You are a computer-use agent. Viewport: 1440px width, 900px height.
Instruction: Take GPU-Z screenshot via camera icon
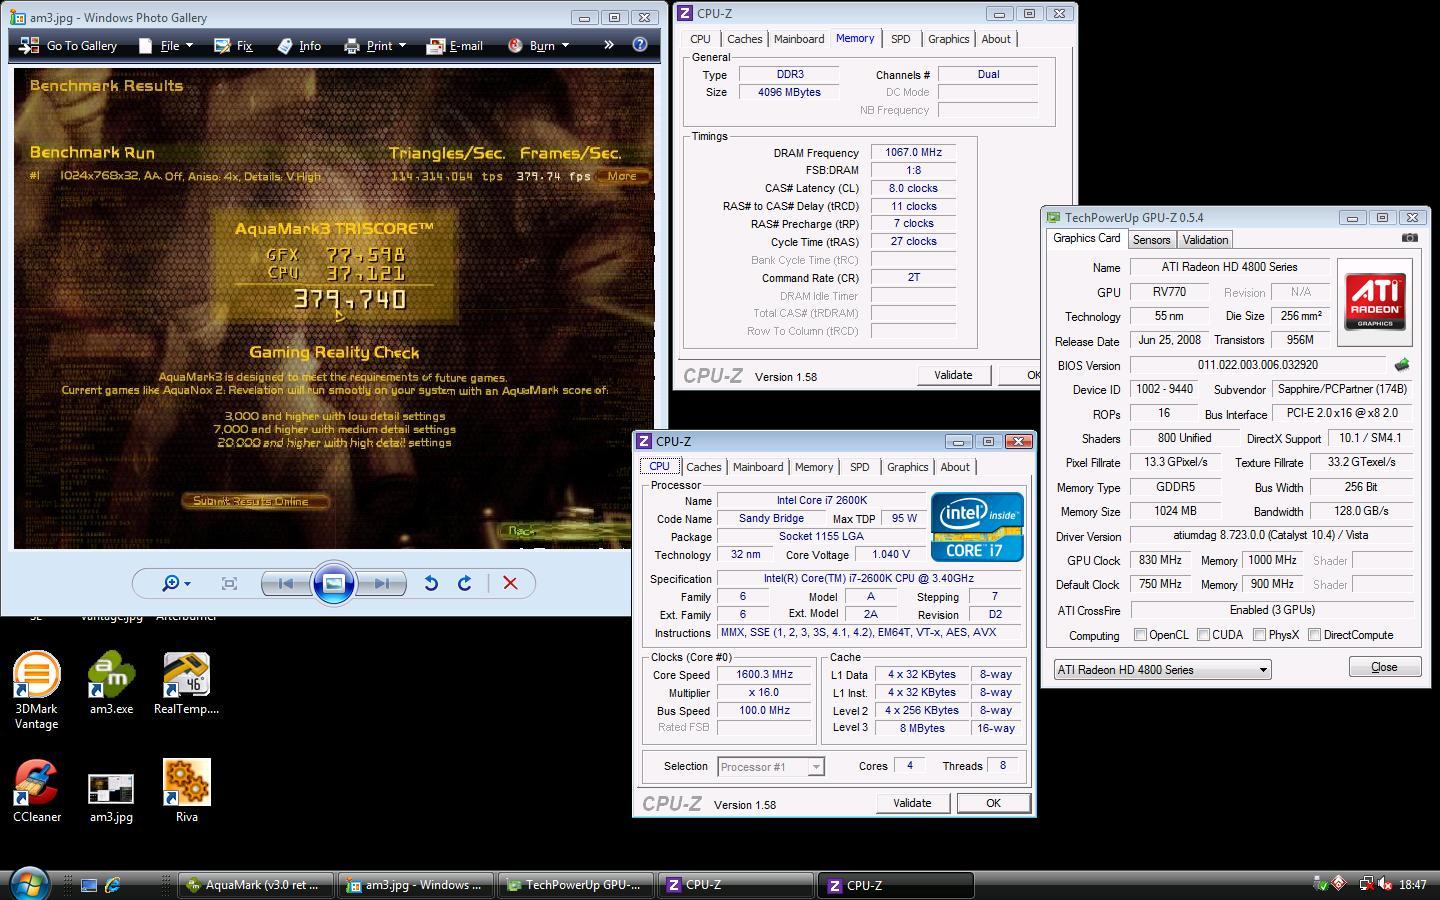coord(1409,238)
